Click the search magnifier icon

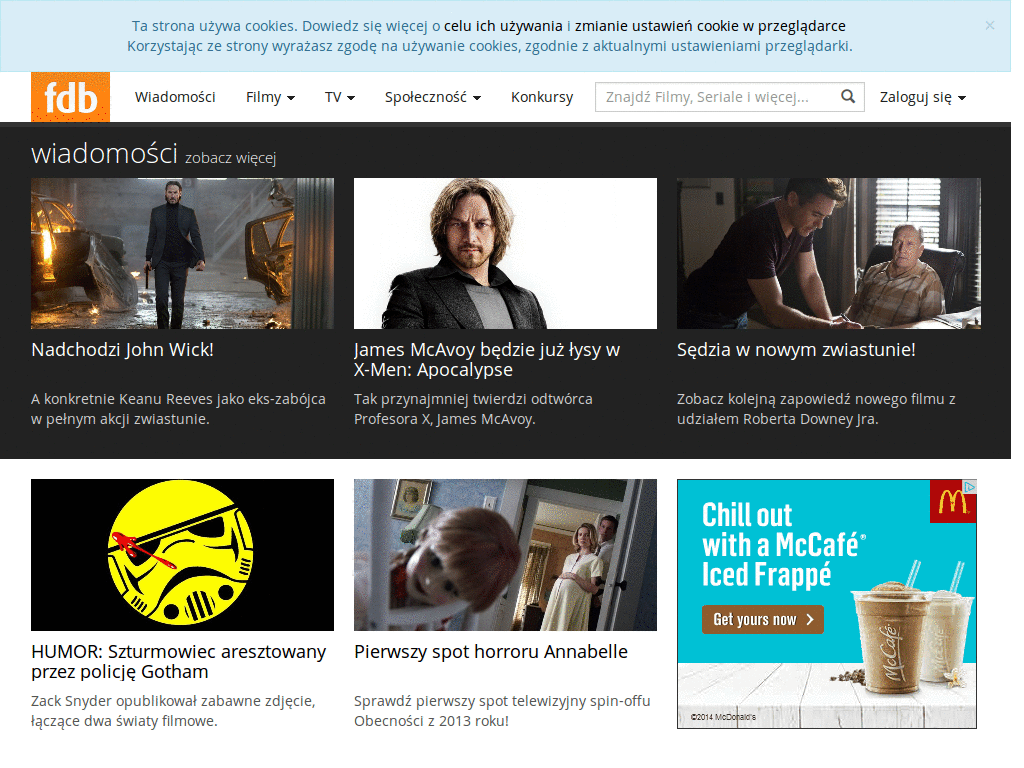coord(848,97)
